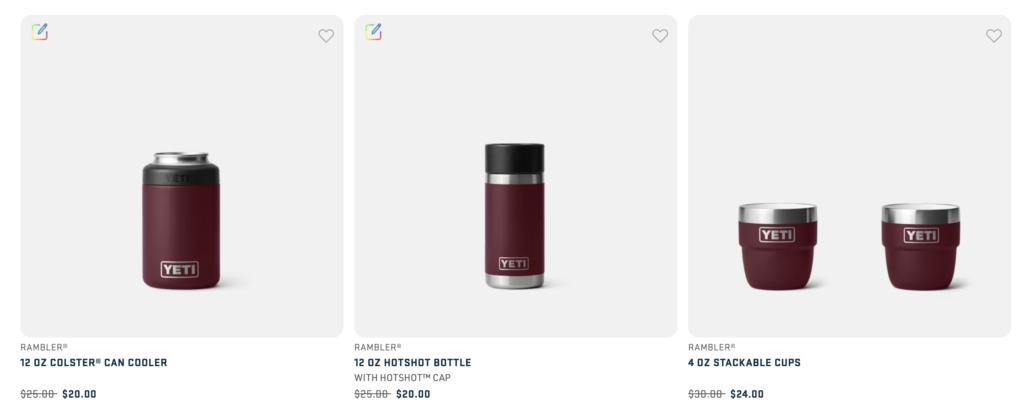Image resolution: width=1024 pixels, height=404 pixels.
Task: Click the Rambler label above Hotshot Bottle
Action: [x=378, y=347]
